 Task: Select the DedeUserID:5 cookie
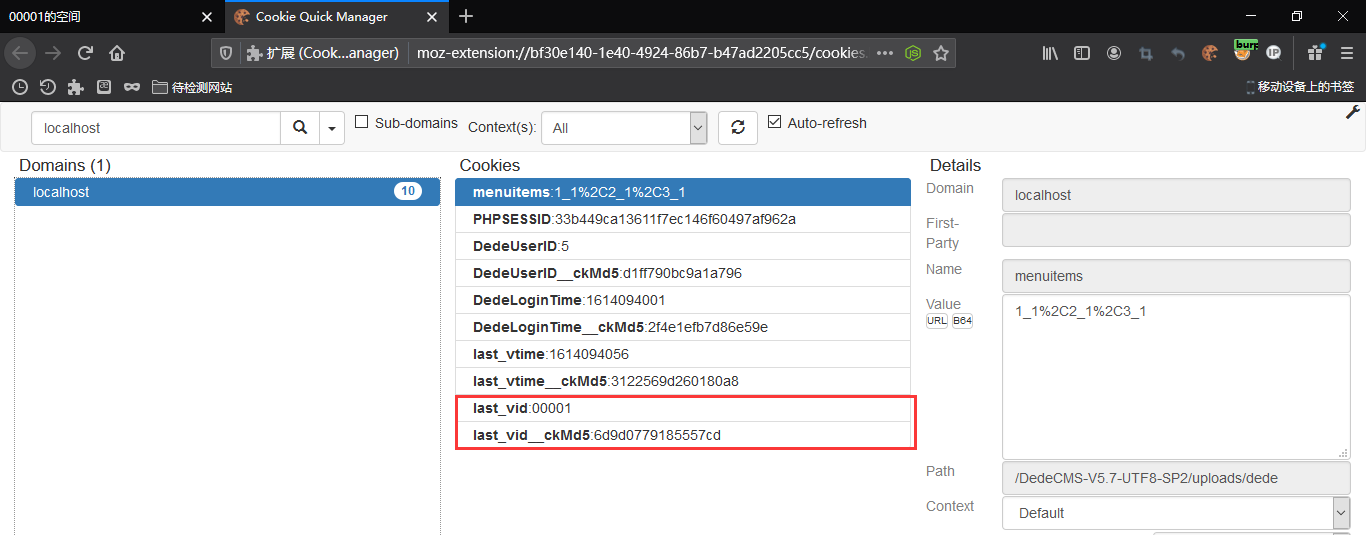click(x=683, y=246)
